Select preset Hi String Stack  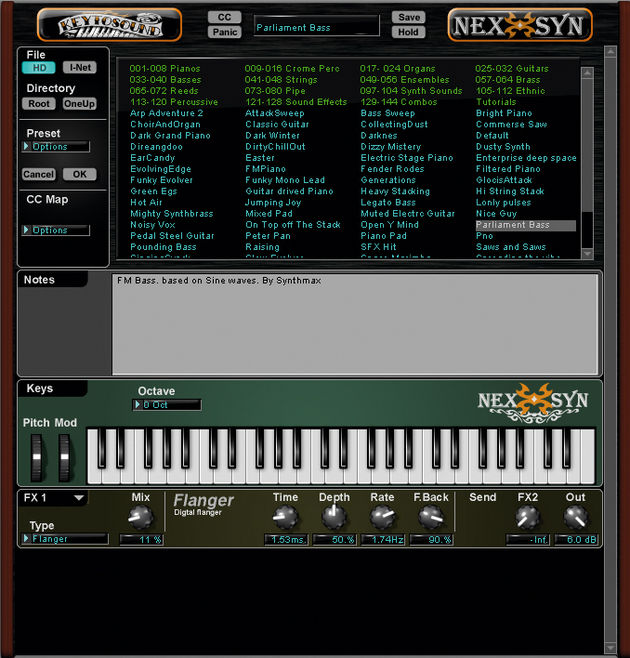click(x=510, y=191)
